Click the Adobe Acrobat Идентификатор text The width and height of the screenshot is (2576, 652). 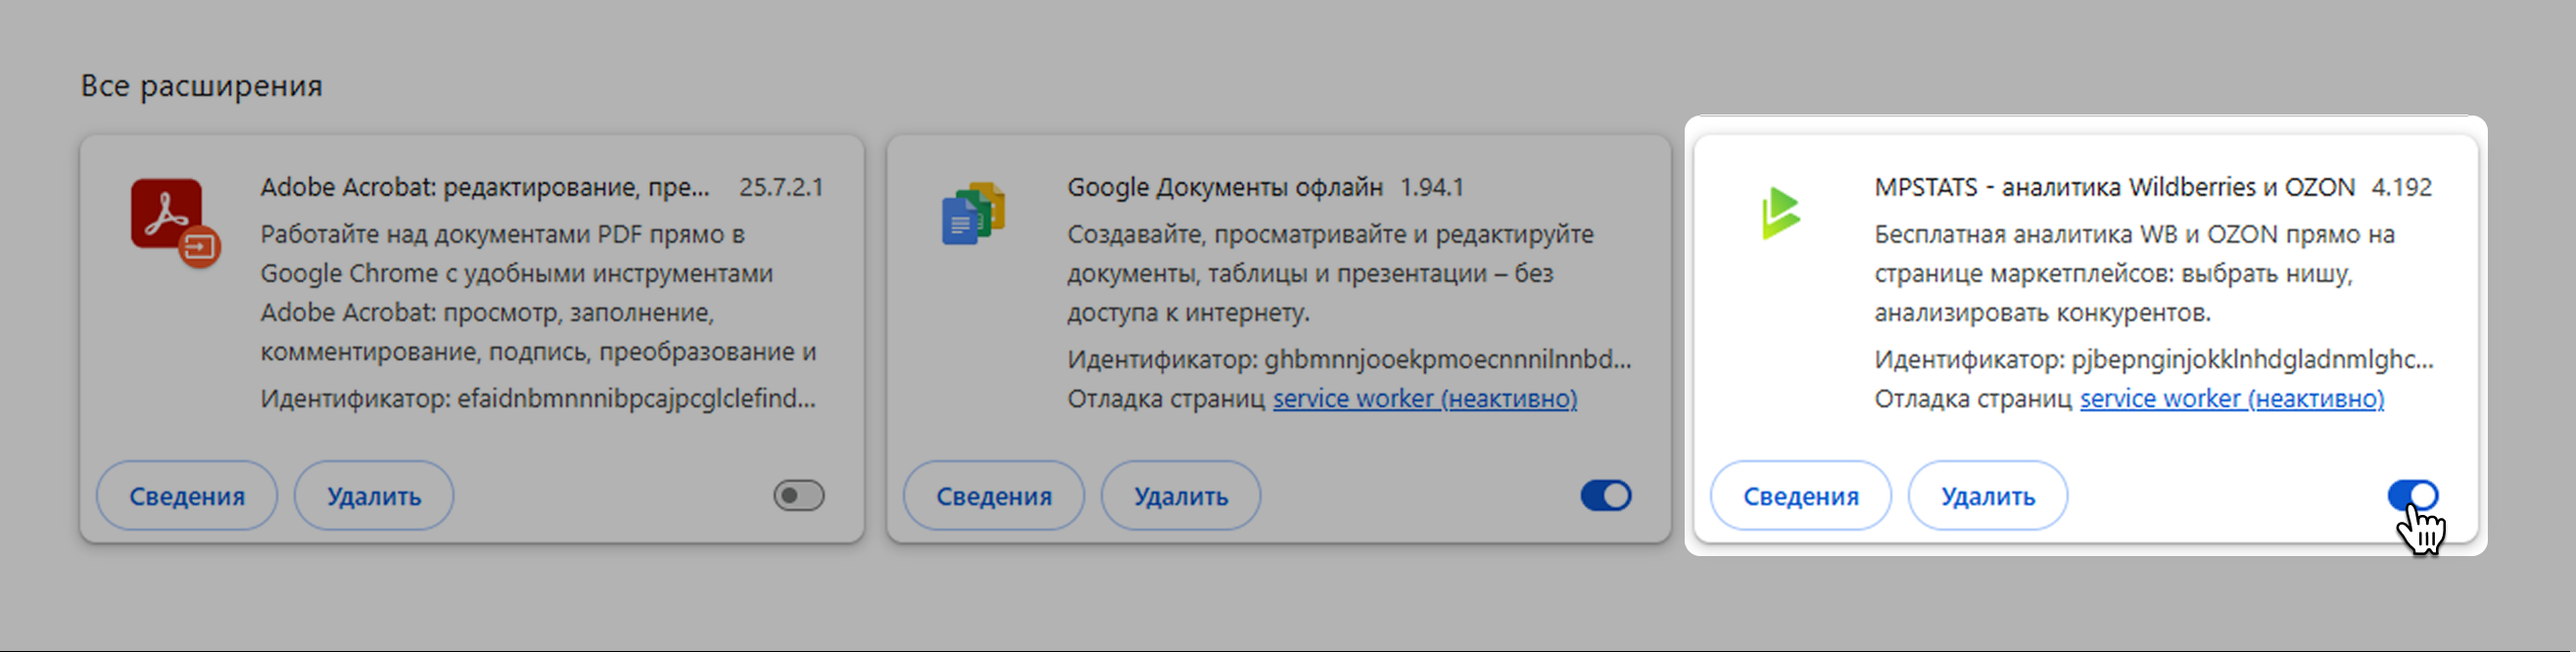pyautogui.click(x=538, y=399)
